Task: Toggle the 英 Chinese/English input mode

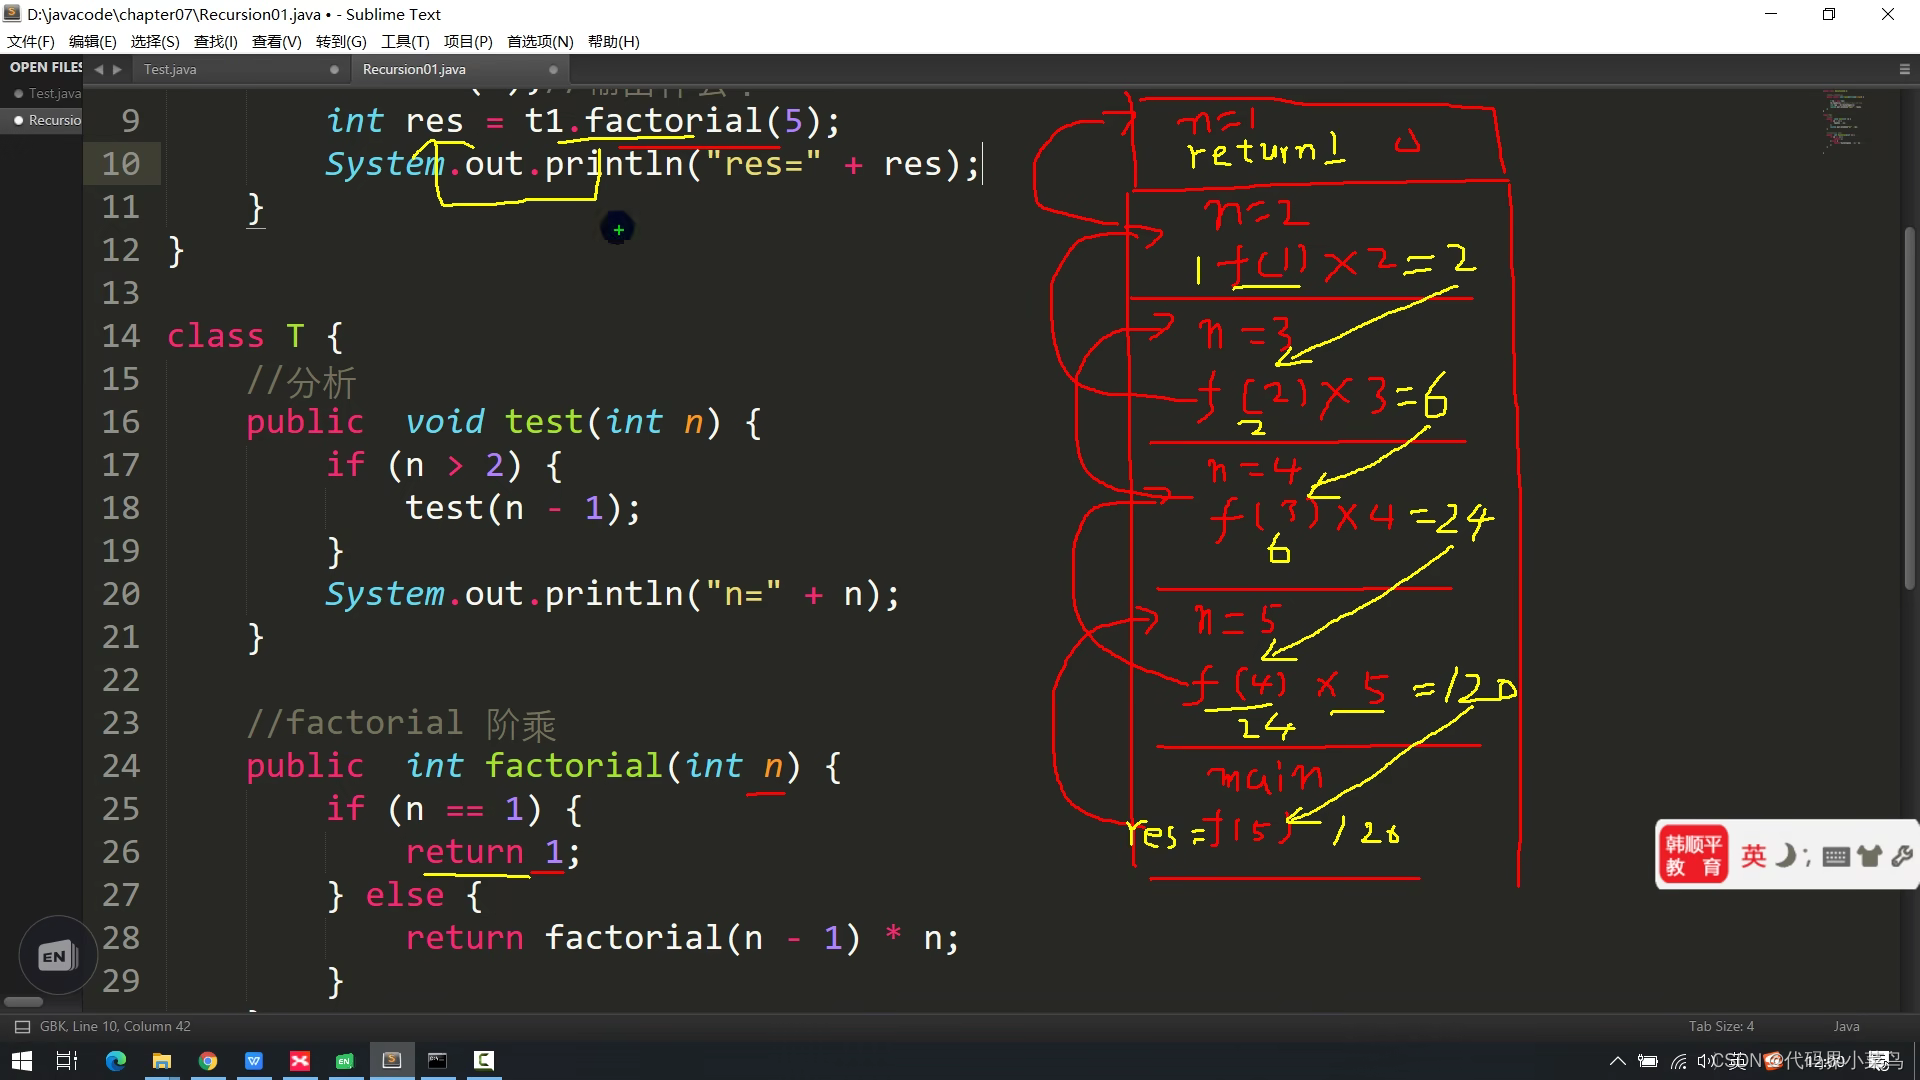Action: 1753,856
